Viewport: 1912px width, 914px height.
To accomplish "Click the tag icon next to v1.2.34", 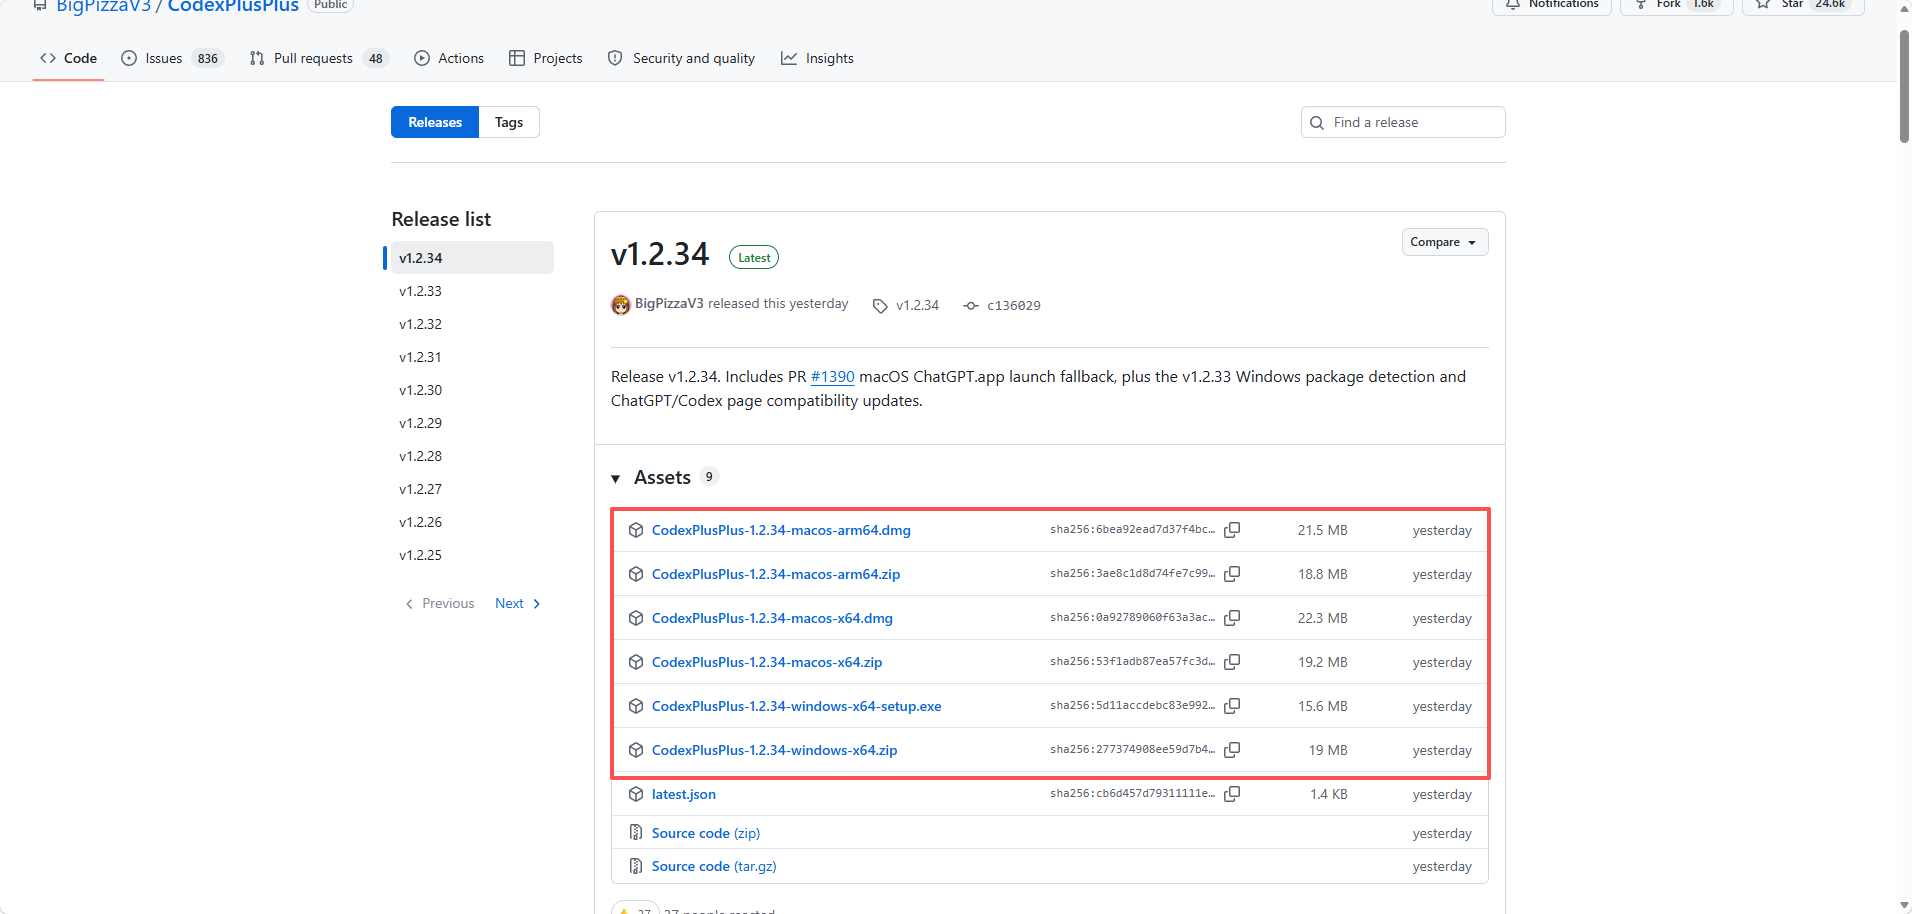I will (880, 306).
